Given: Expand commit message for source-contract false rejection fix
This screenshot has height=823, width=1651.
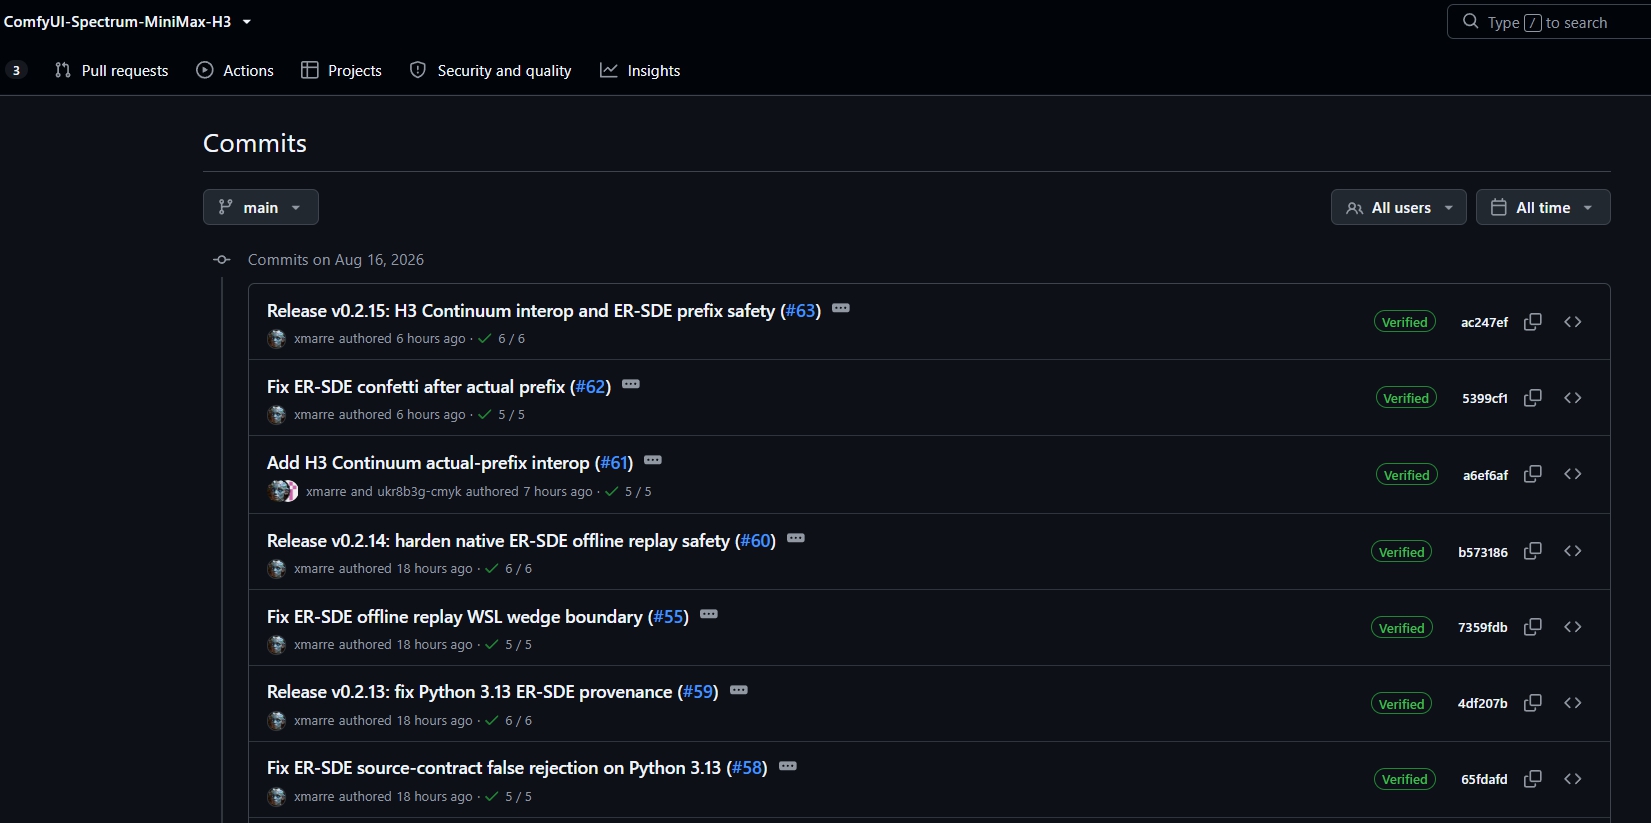Looking at the screenshot, I should pyautogui.click(x=788, y=766).
